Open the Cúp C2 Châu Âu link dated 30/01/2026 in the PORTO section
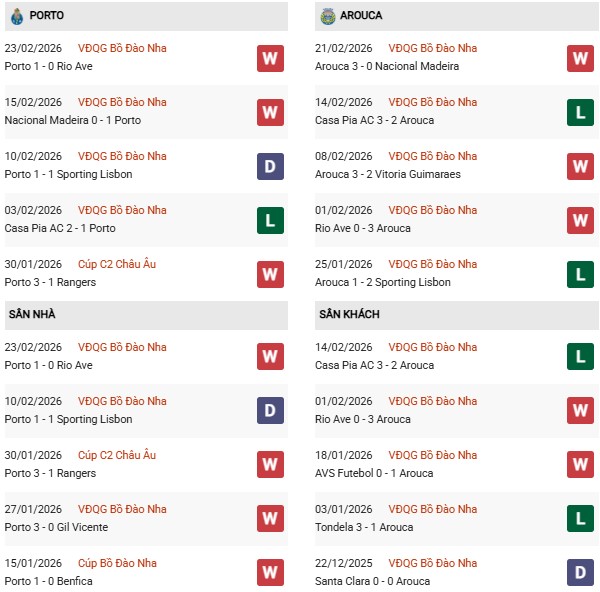This screenshot has width=600, height=592. click(117, 264)
